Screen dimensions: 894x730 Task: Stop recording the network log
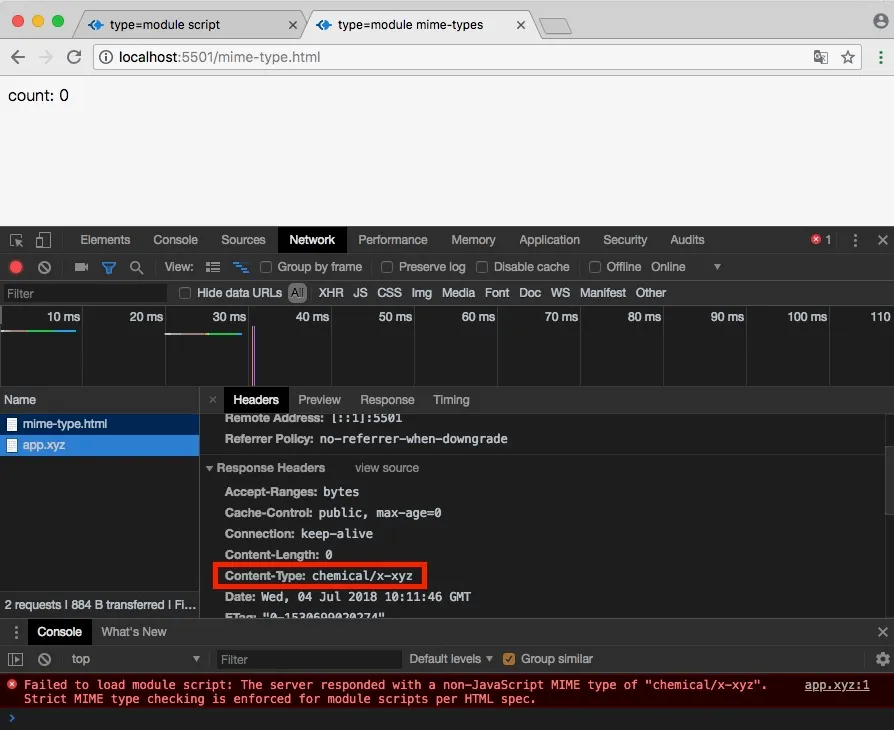coord(16,267)
